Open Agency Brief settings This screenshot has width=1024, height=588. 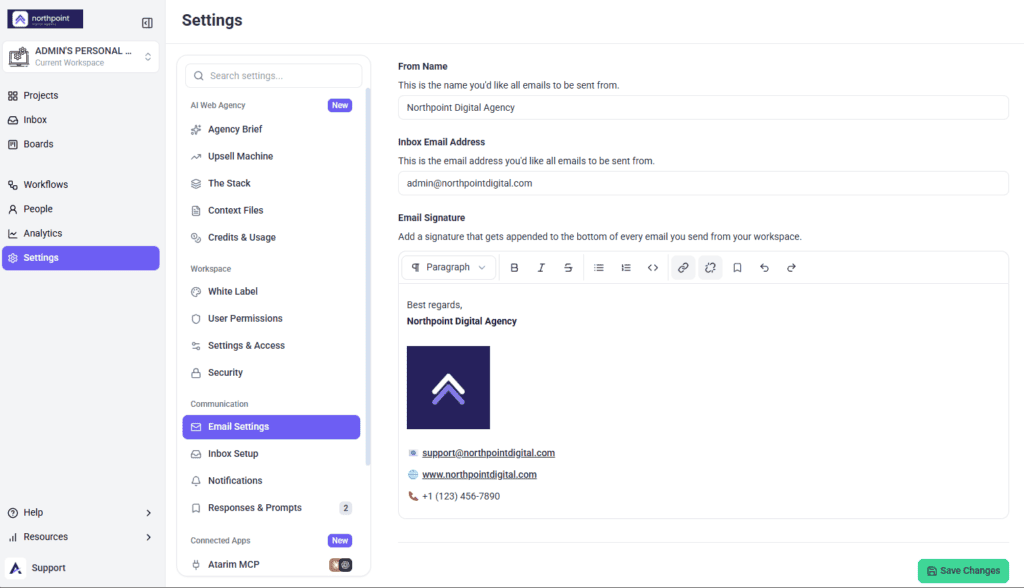click(271, 129)
